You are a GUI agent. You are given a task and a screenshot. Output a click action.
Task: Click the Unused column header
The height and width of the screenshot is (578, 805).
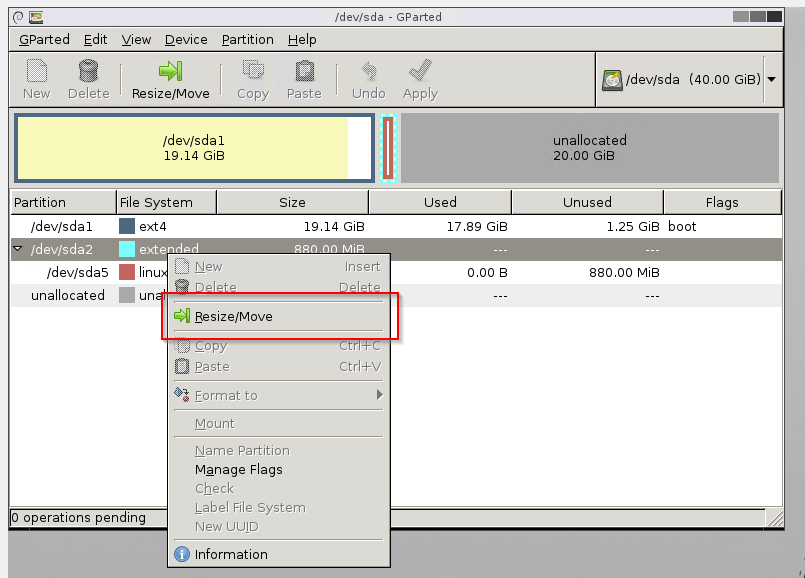coord(587,202)
